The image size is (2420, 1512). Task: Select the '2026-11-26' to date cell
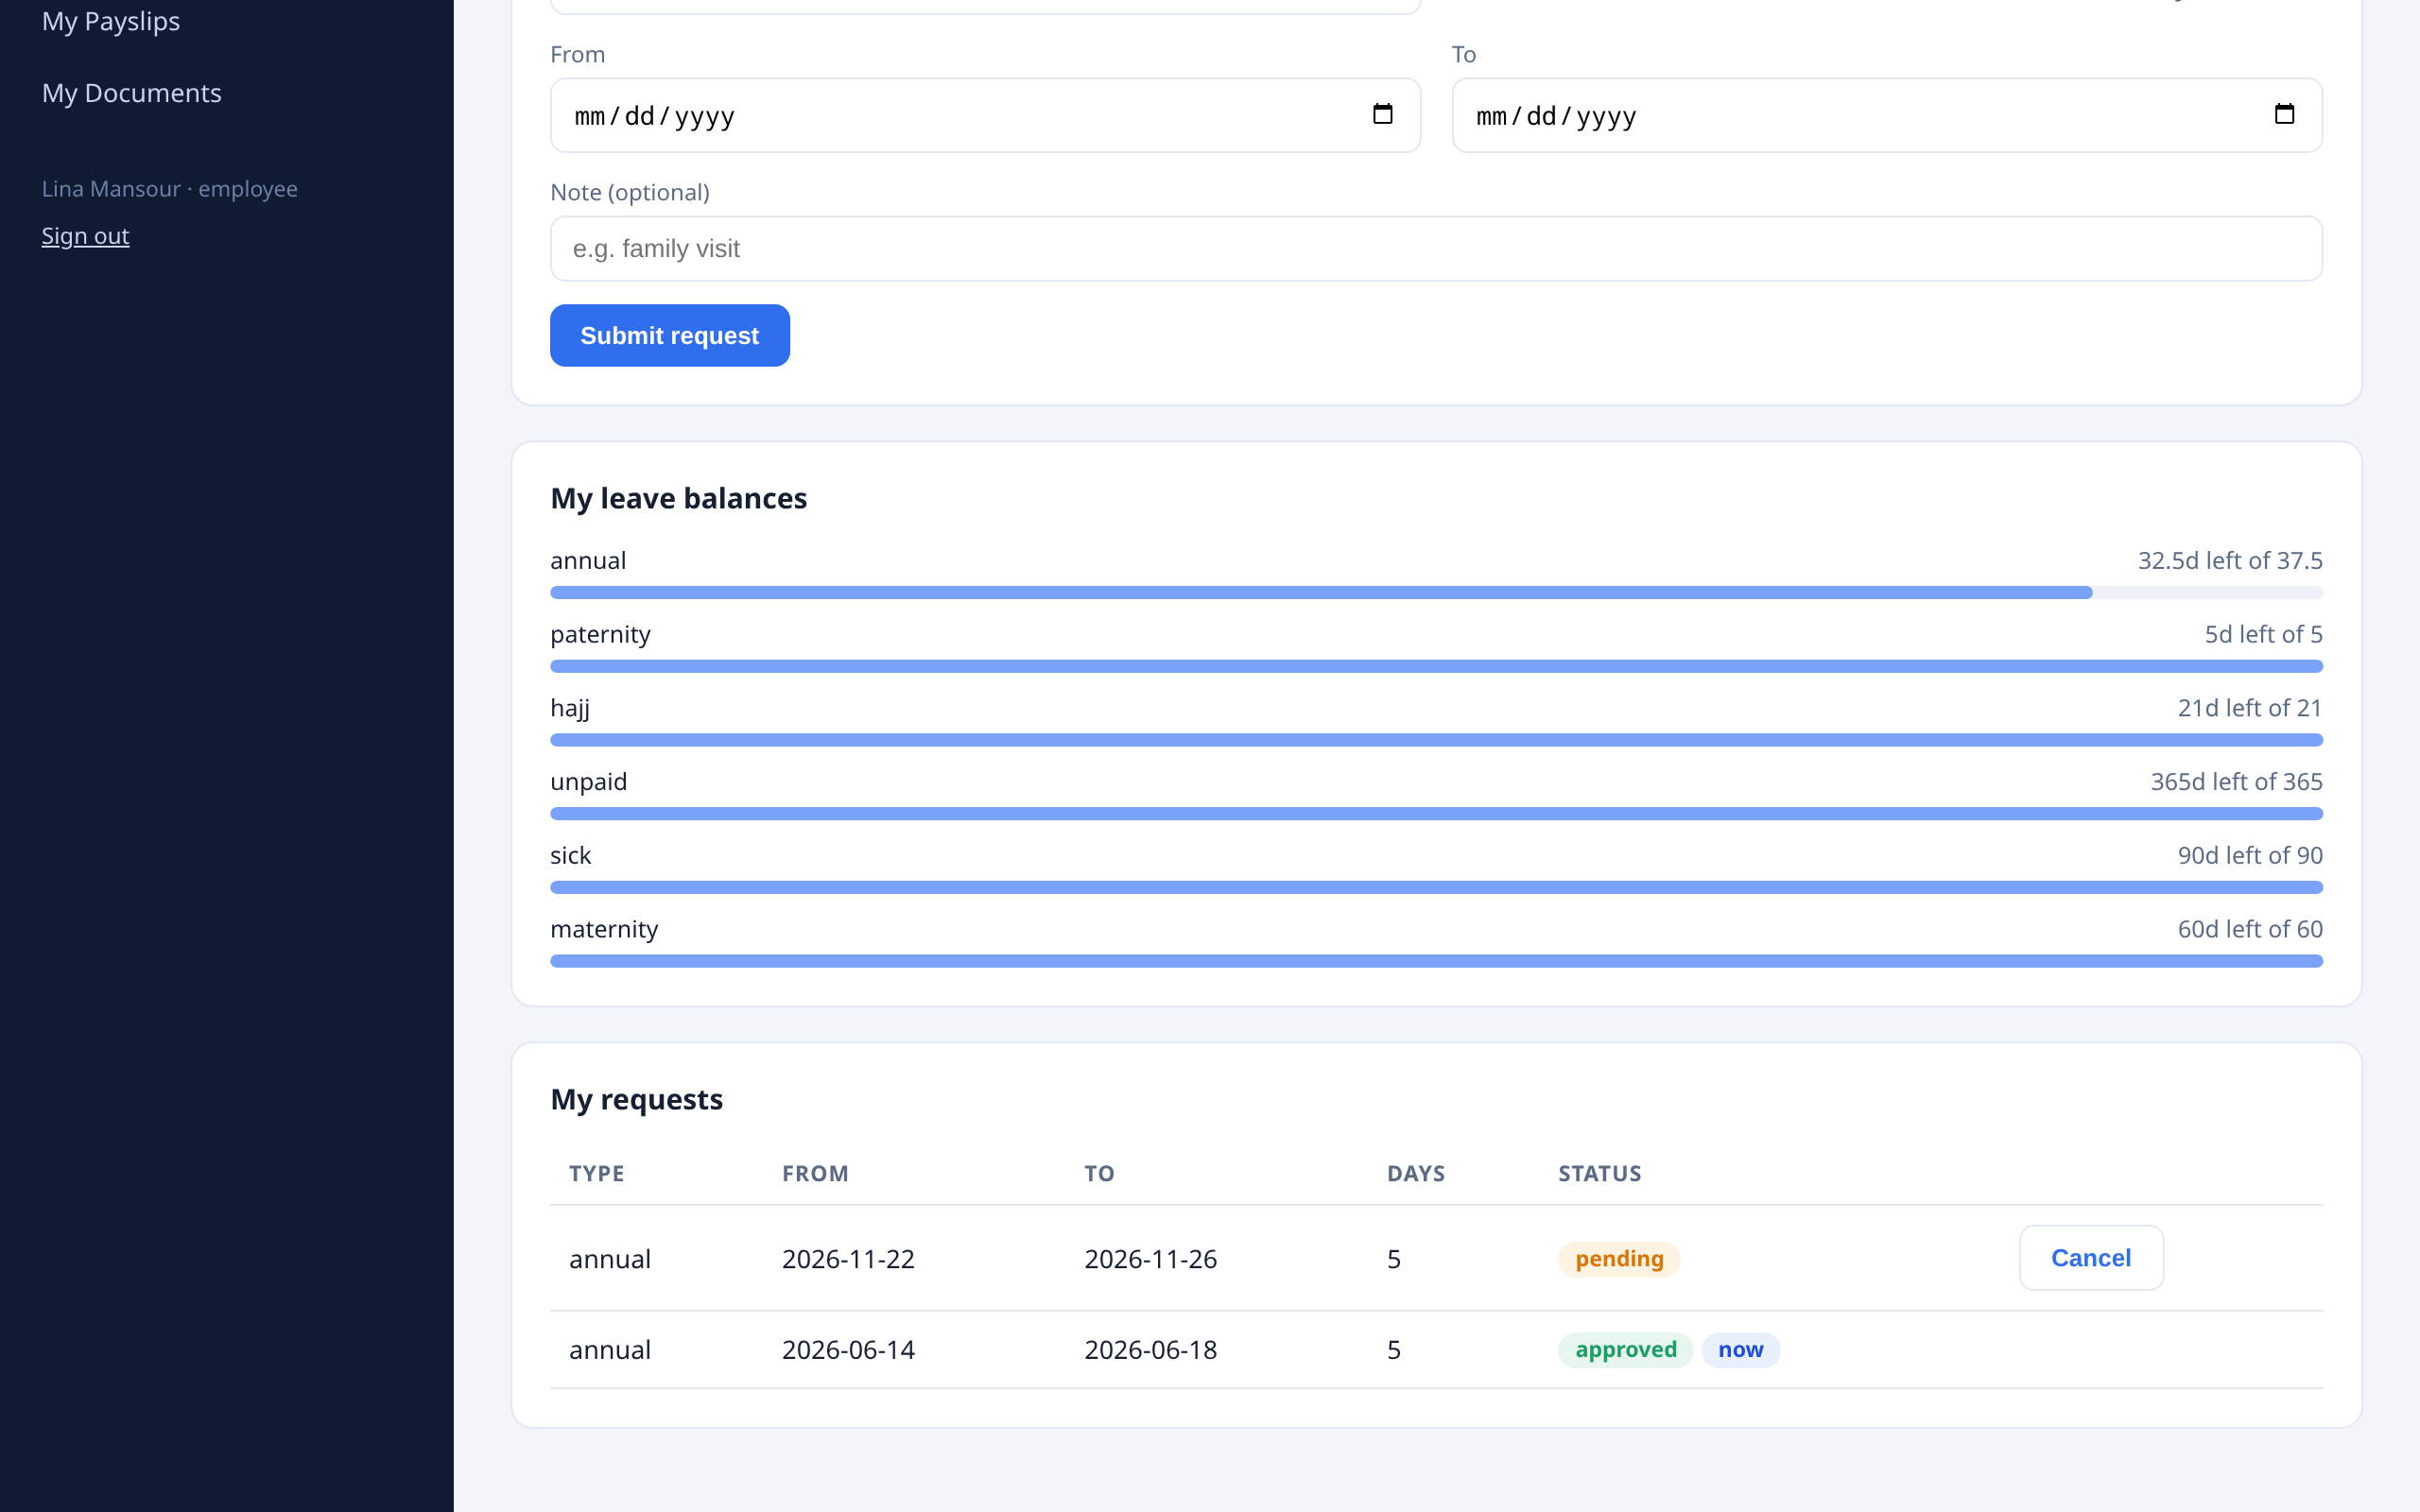click(x=1150, y=1259)
